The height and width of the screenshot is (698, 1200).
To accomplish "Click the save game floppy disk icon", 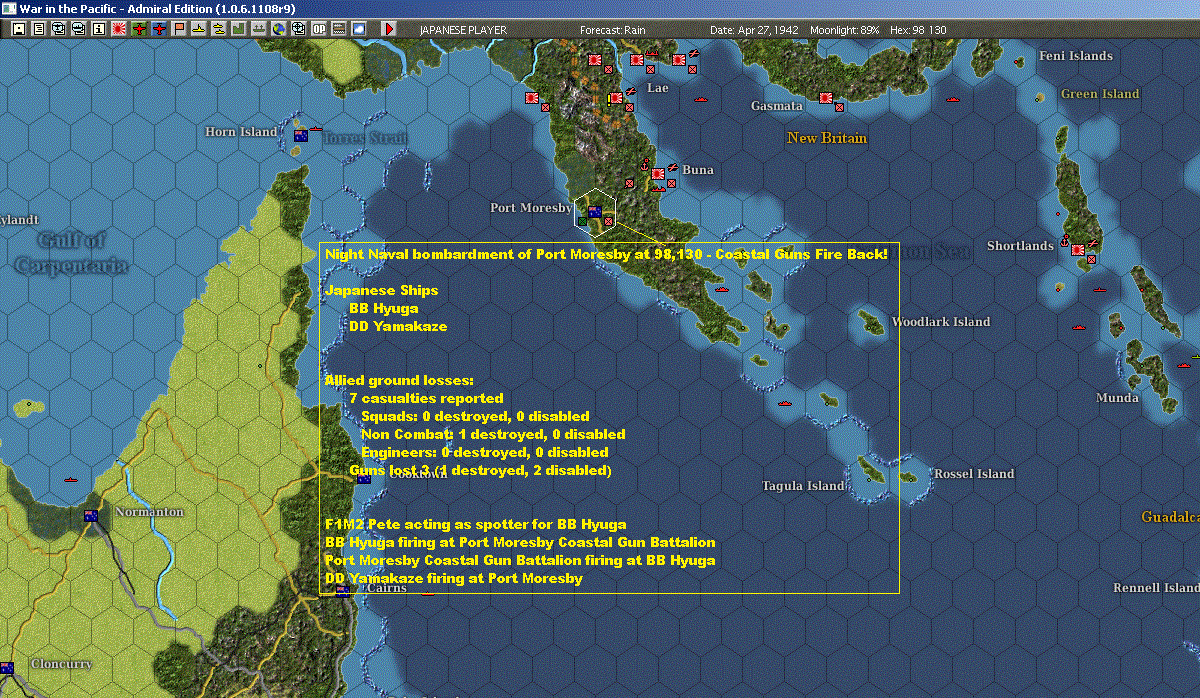I will pyautogui.click(x=18, y=29).
